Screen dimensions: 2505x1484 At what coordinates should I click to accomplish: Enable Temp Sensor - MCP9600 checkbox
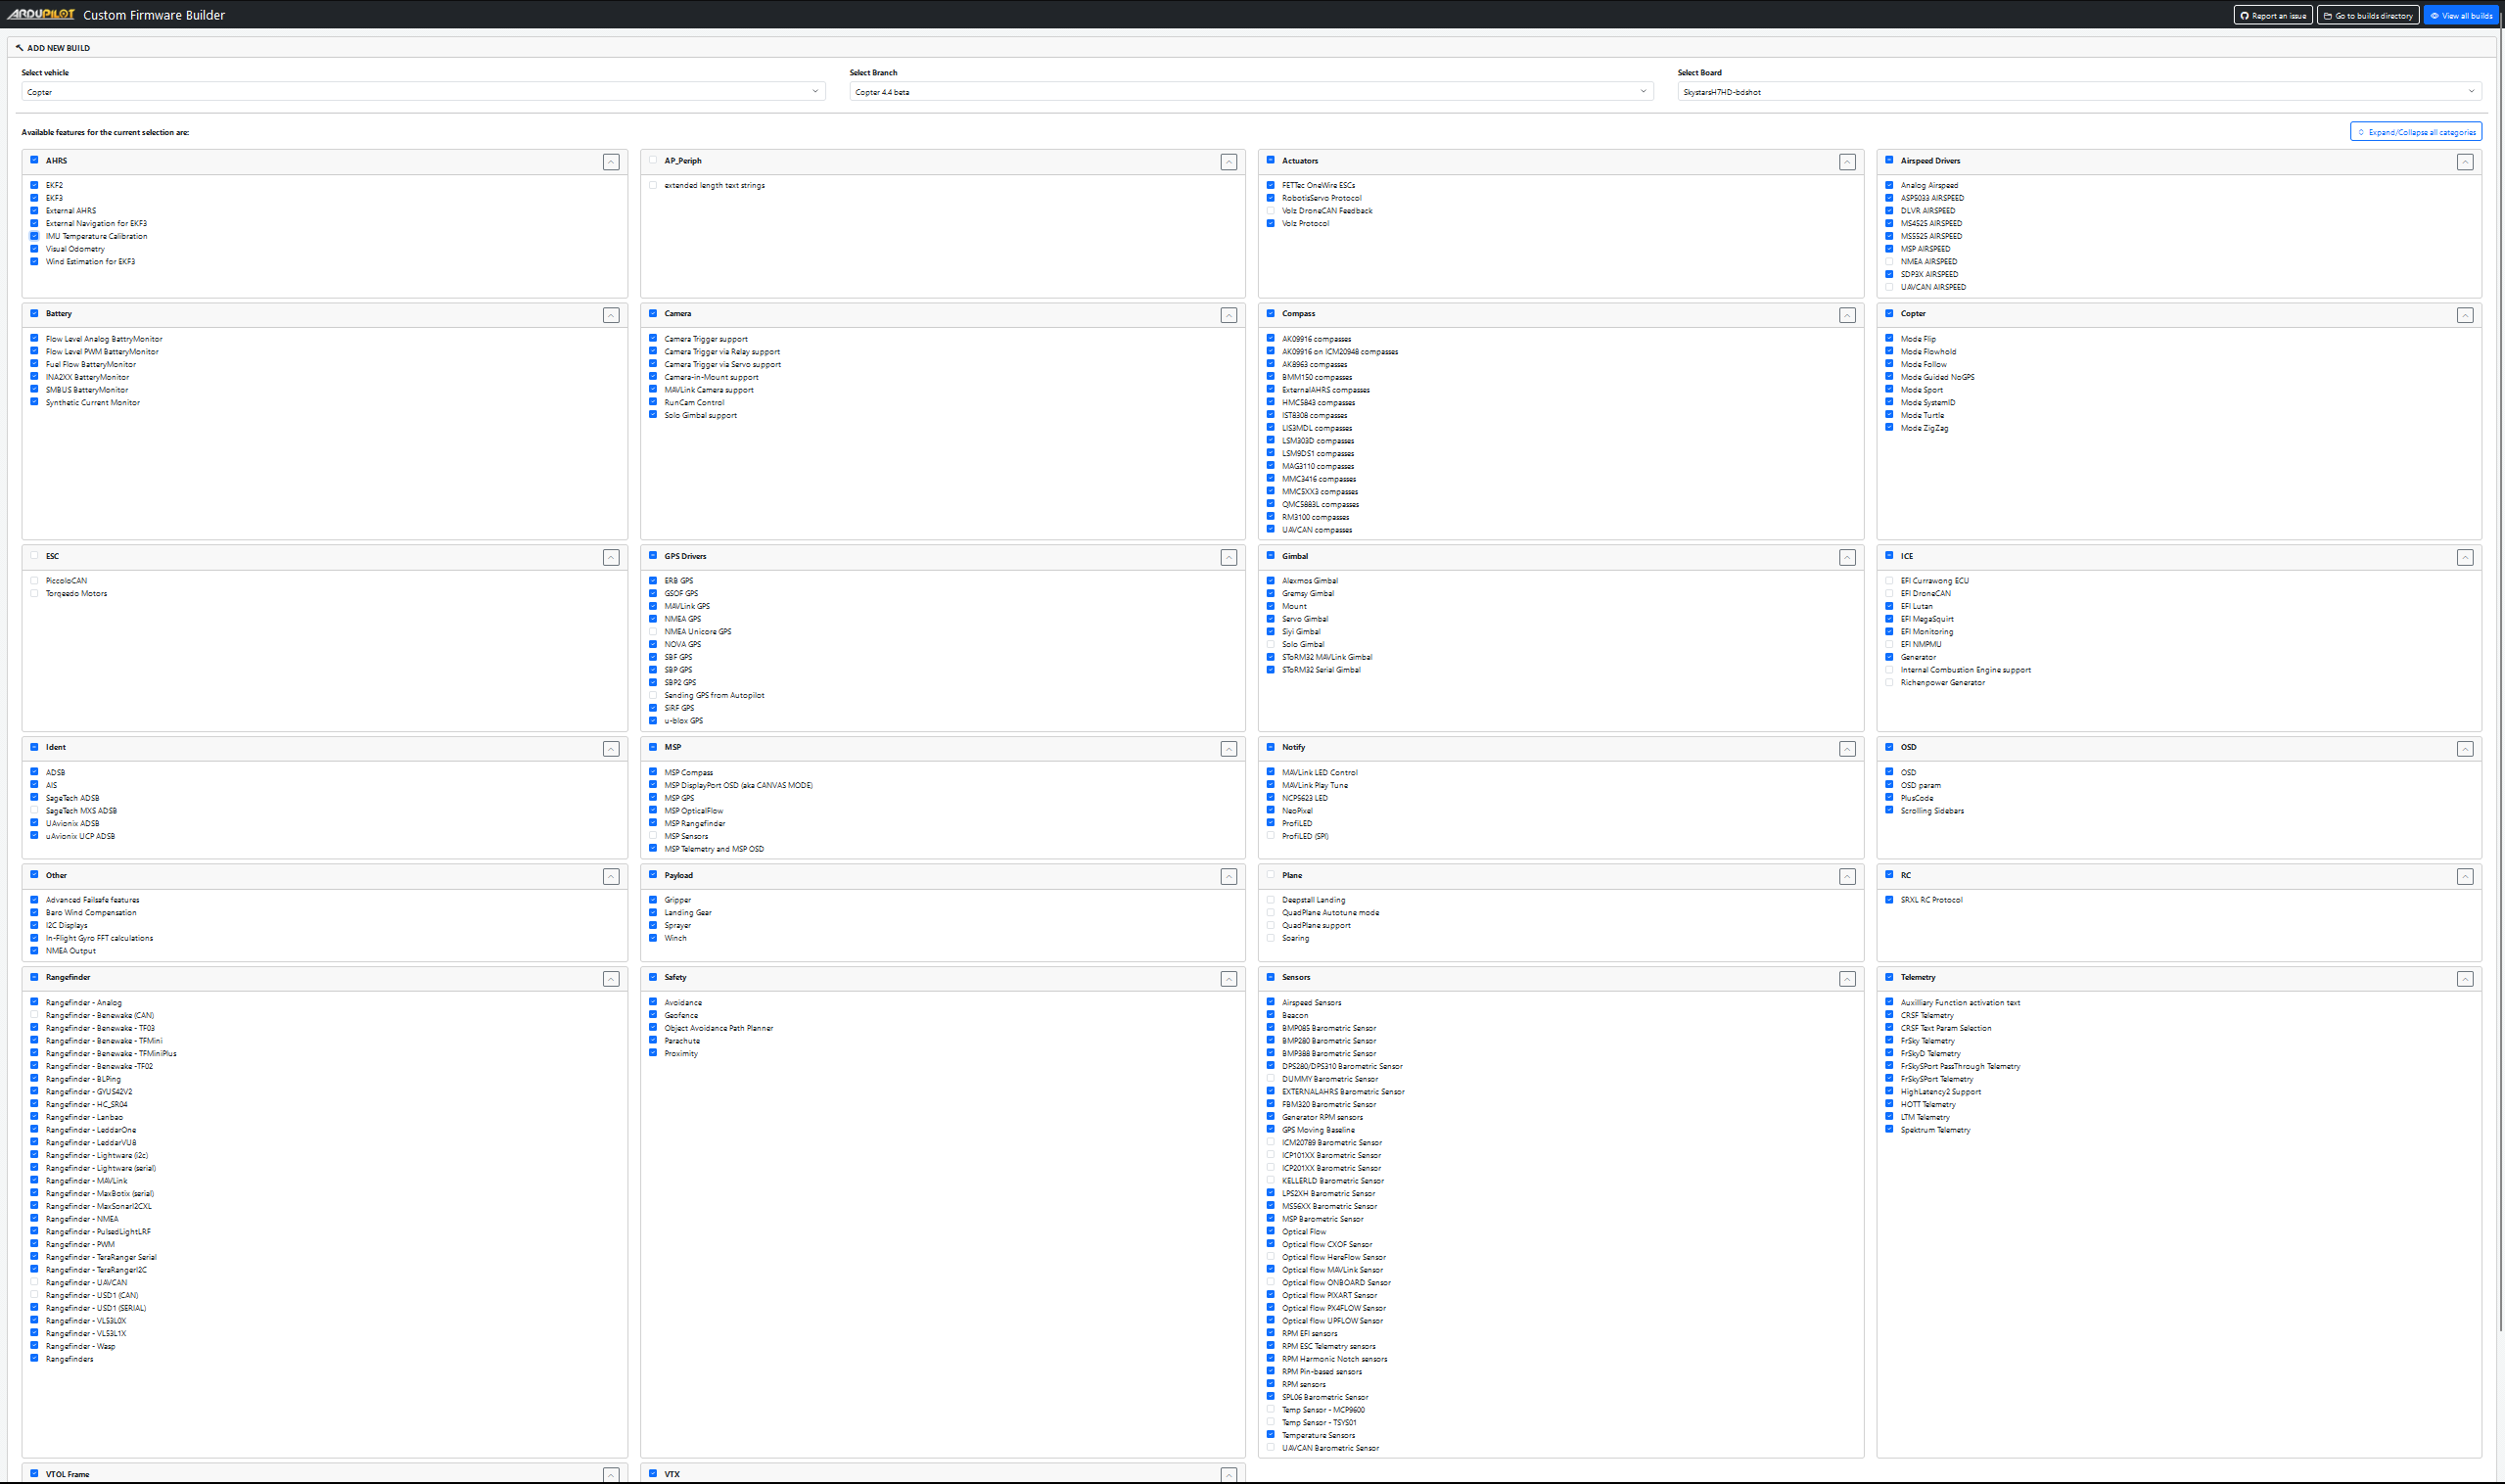coord(1271,1410)
